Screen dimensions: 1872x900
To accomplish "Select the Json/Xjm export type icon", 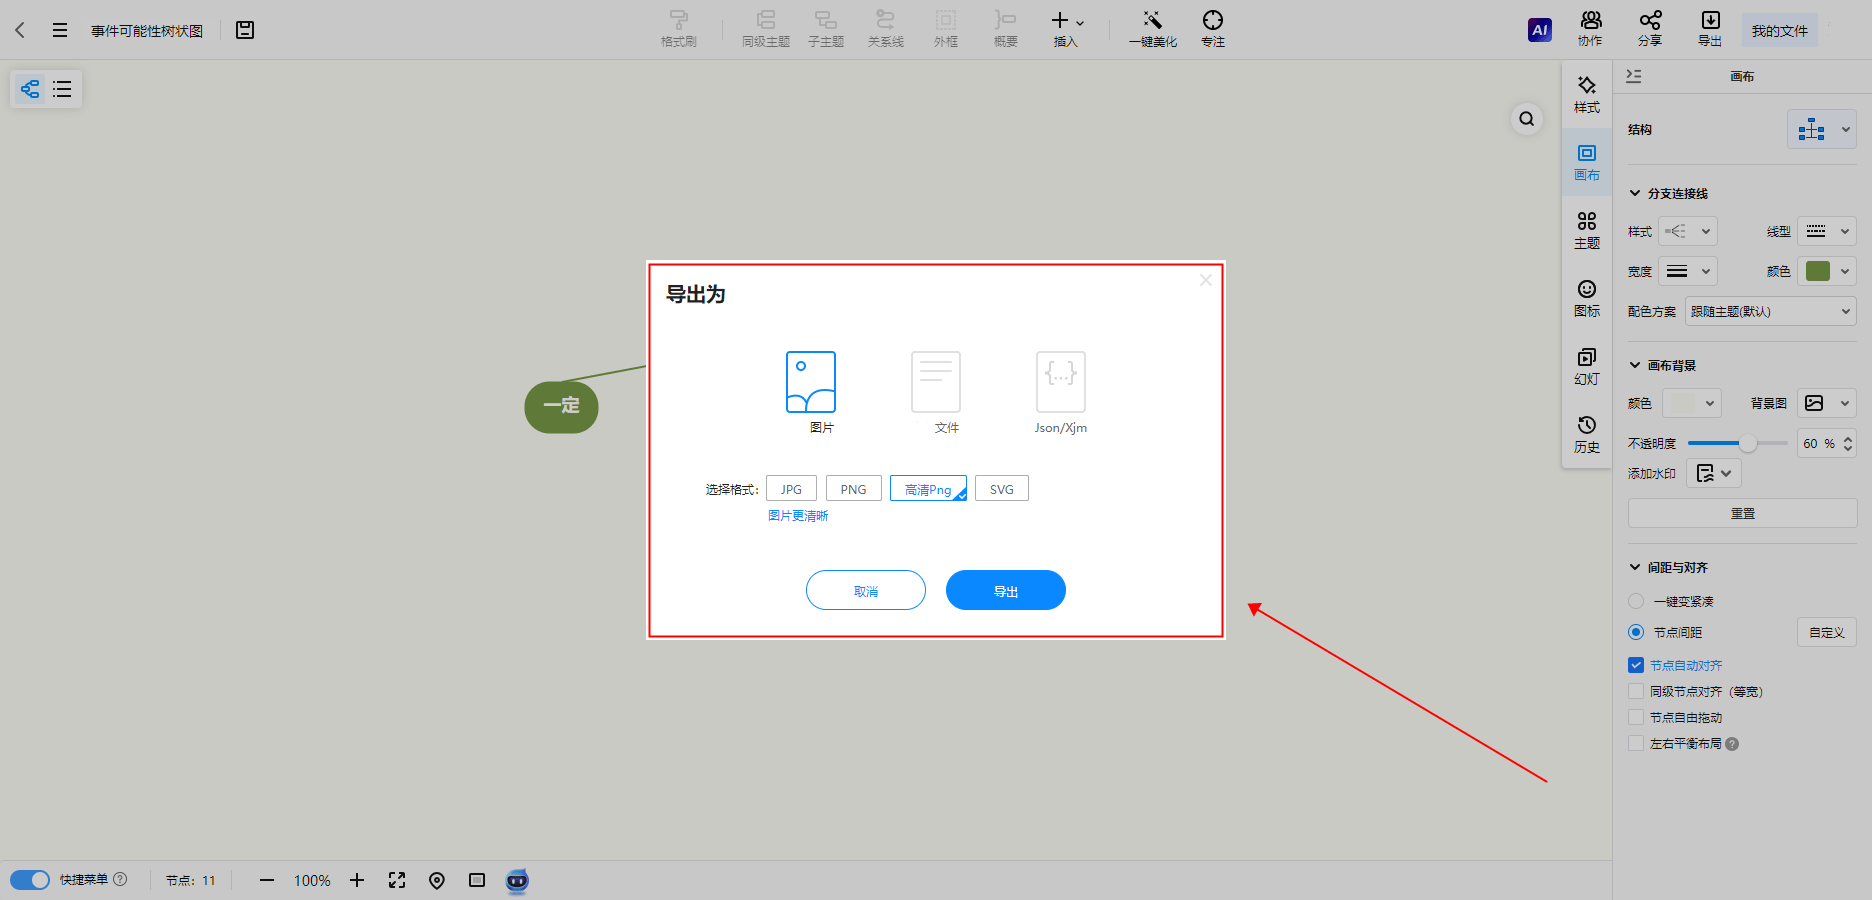I will click(1060, 382).
